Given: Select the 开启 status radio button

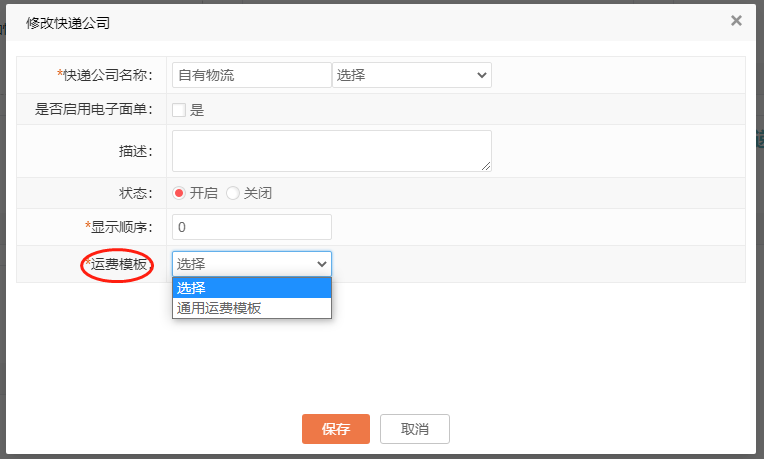Looking at the screenshot, I should (180, 193).
